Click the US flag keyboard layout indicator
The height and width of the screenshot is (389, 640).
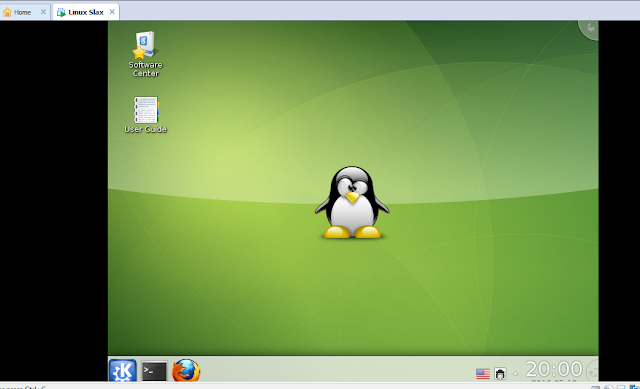pos(483,373)
